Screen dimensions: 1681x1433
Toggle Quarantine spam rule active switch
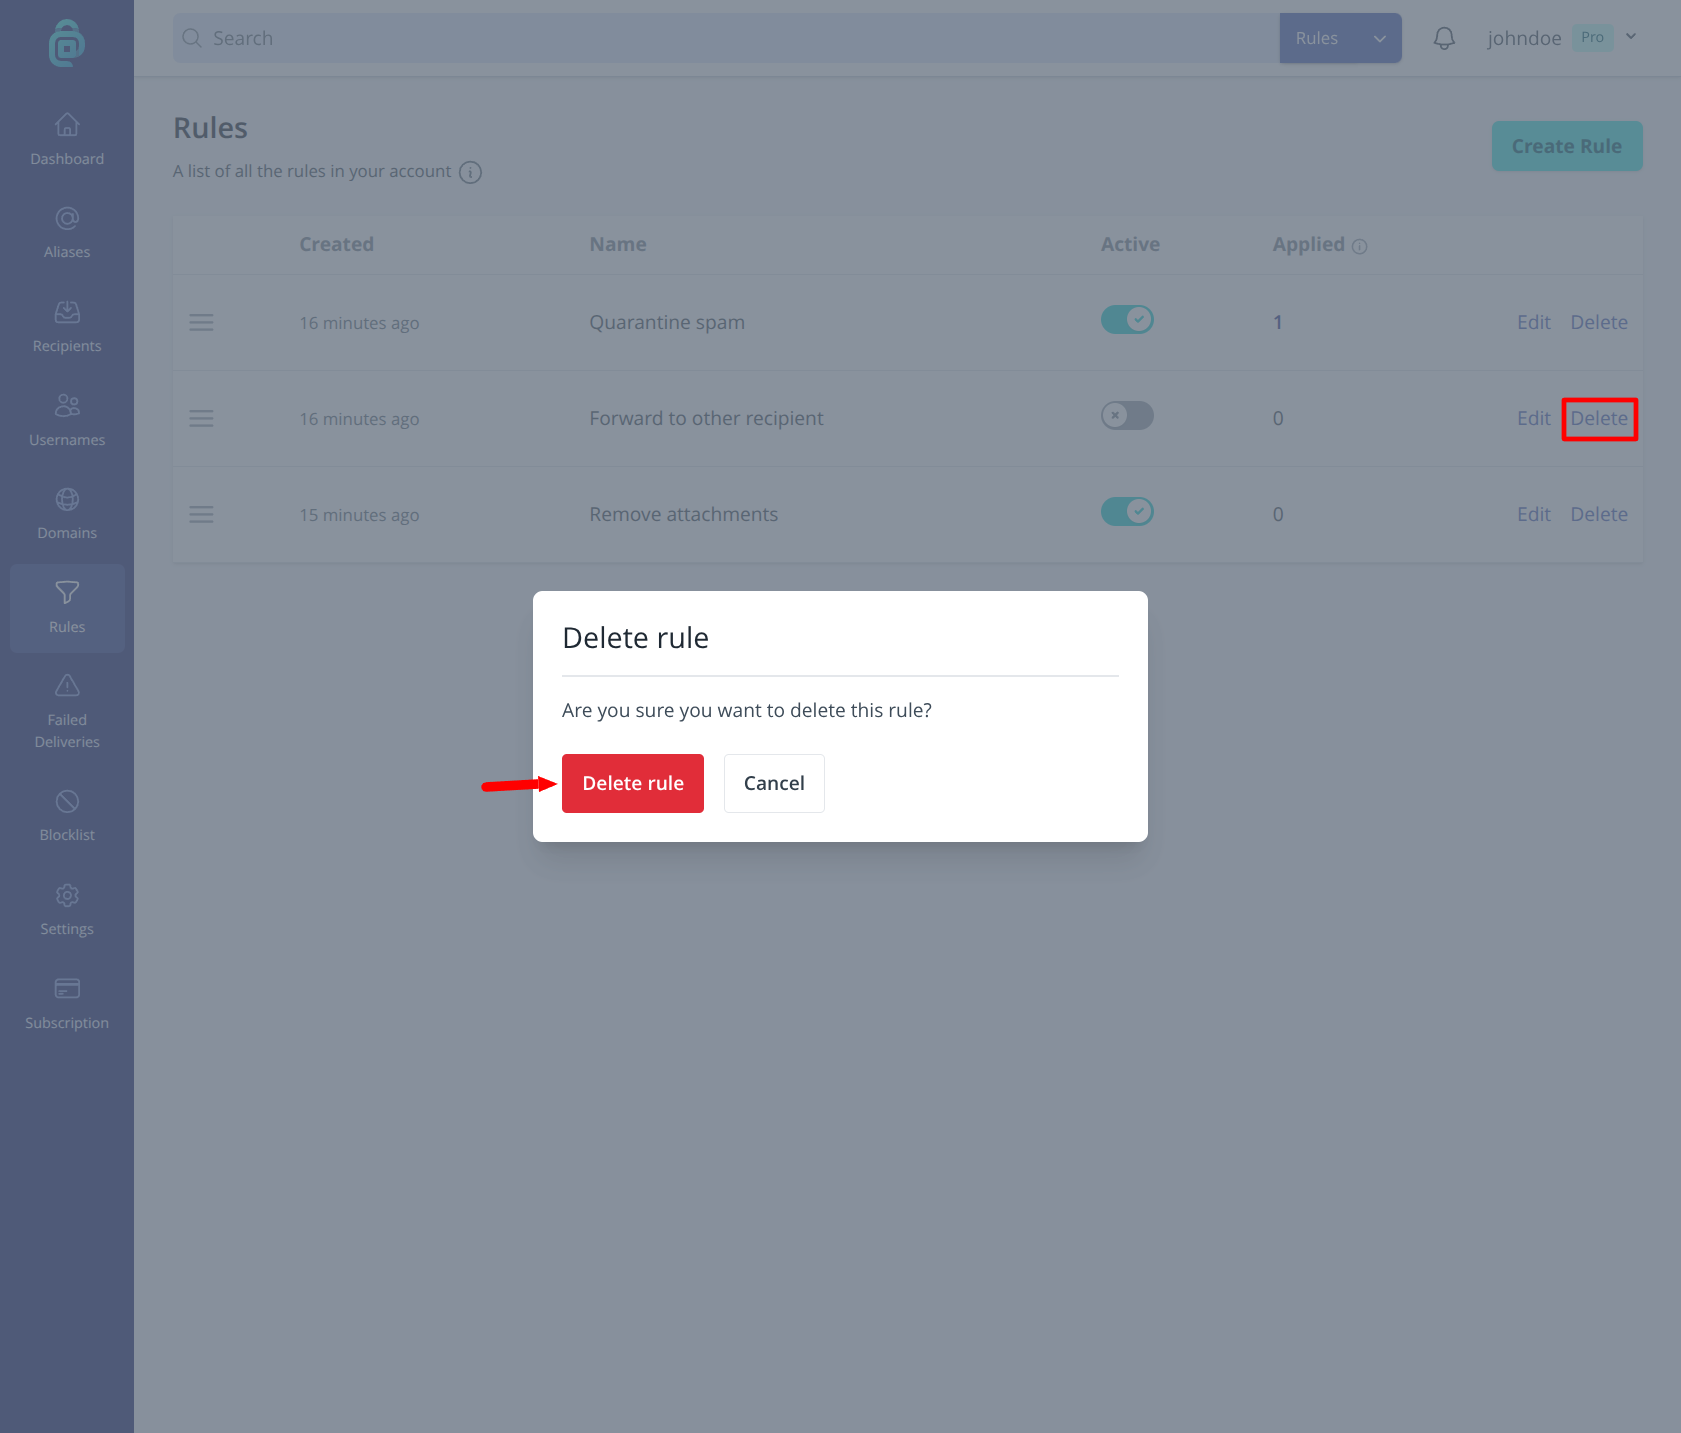point(1127,319)
